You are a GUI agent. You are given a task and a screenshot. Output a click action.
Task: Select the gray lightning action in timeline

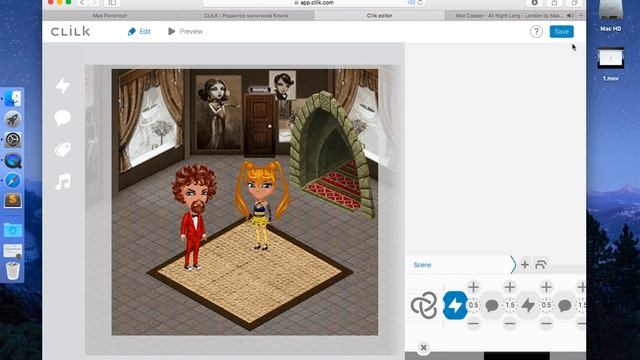[x=528, y=305]
